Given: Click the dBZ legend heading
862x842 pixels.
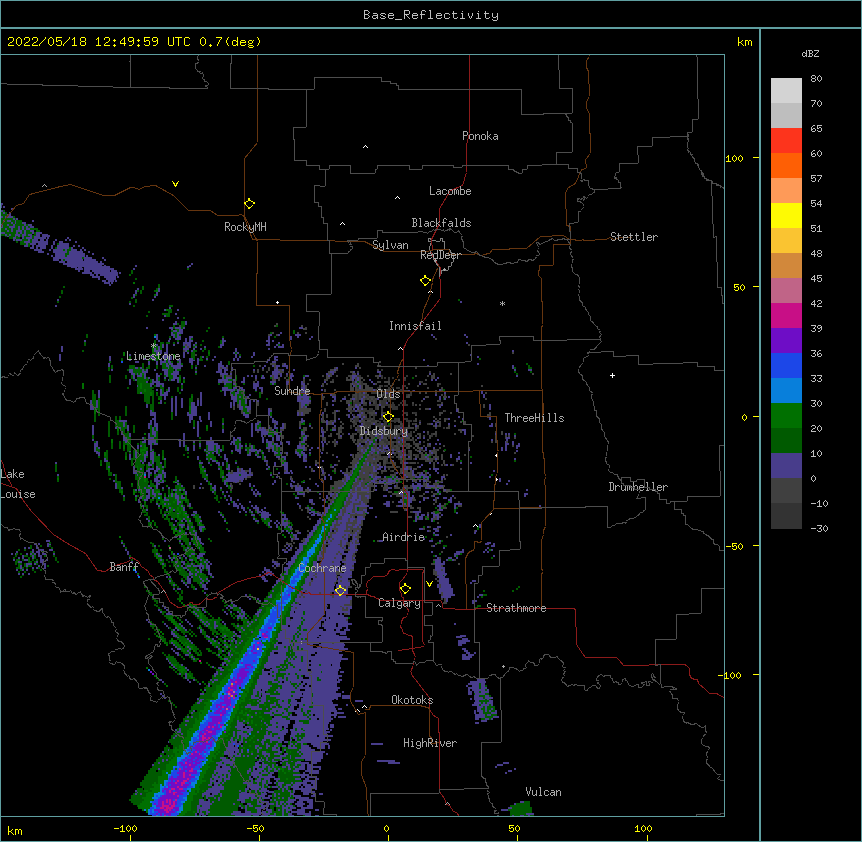Looking at the screenshot, I should (810, 54).
